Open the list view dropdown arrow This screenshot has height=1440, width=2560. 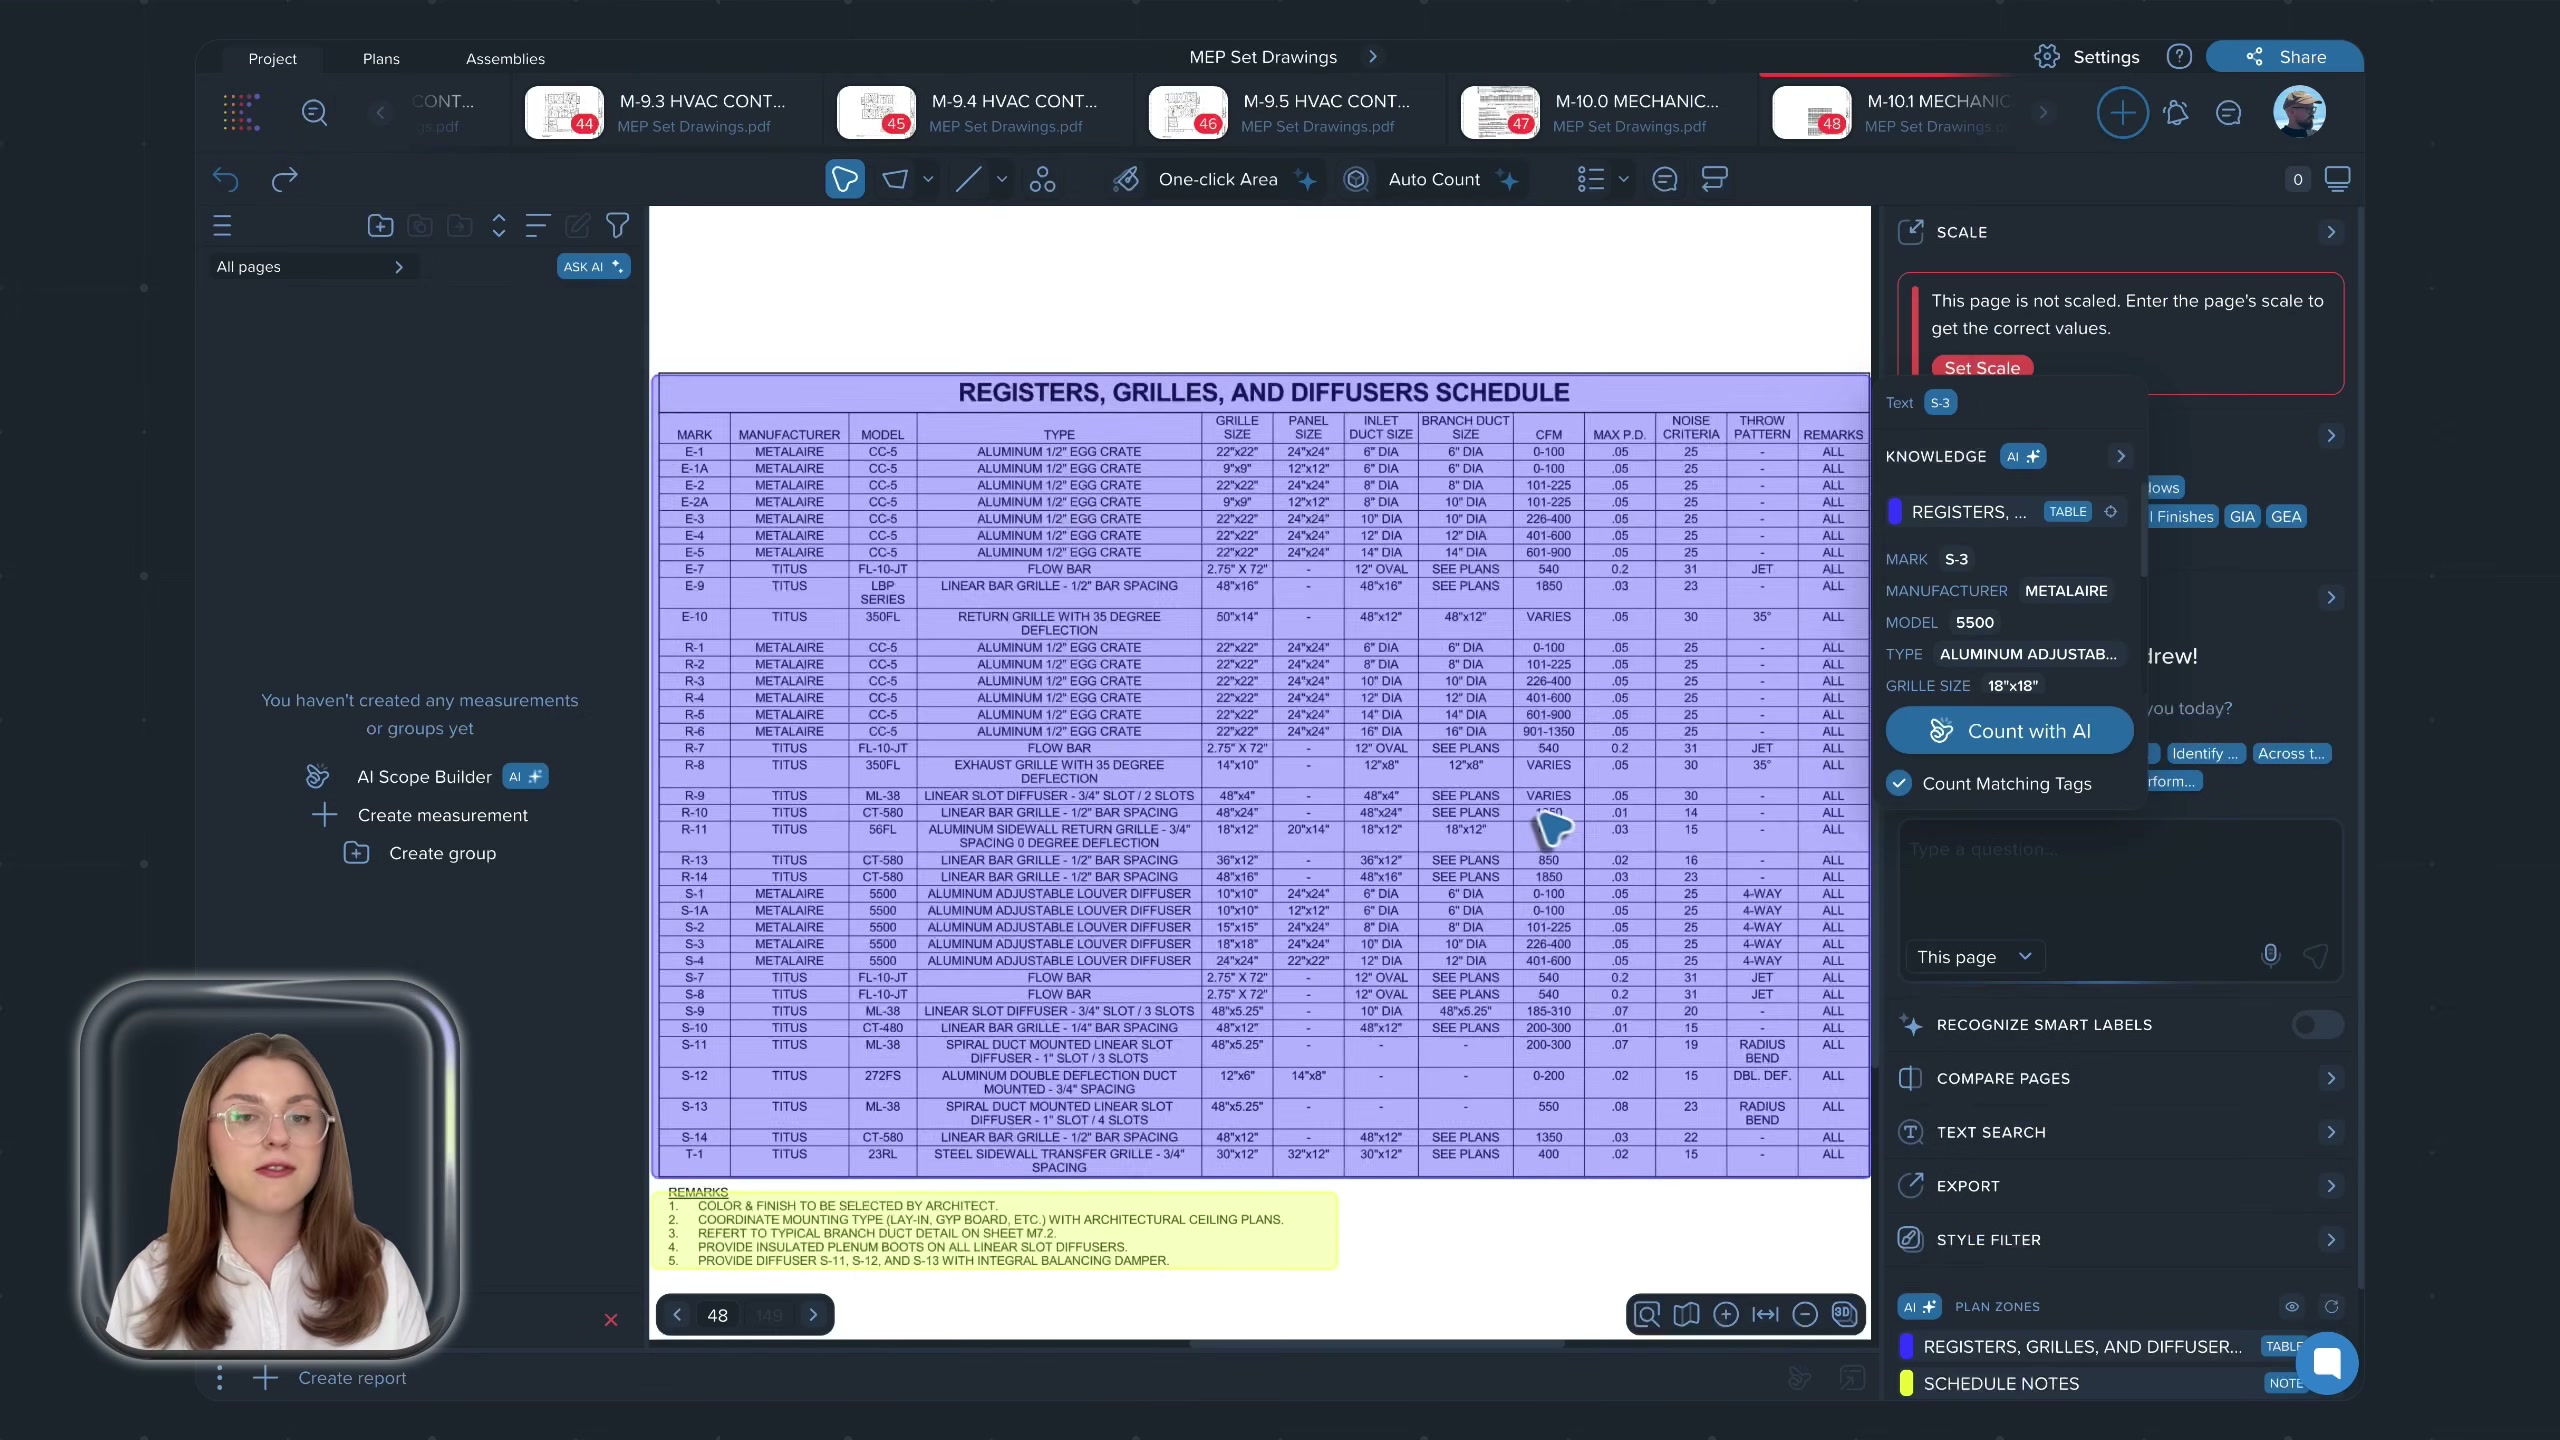click(x=1624, y=179)
